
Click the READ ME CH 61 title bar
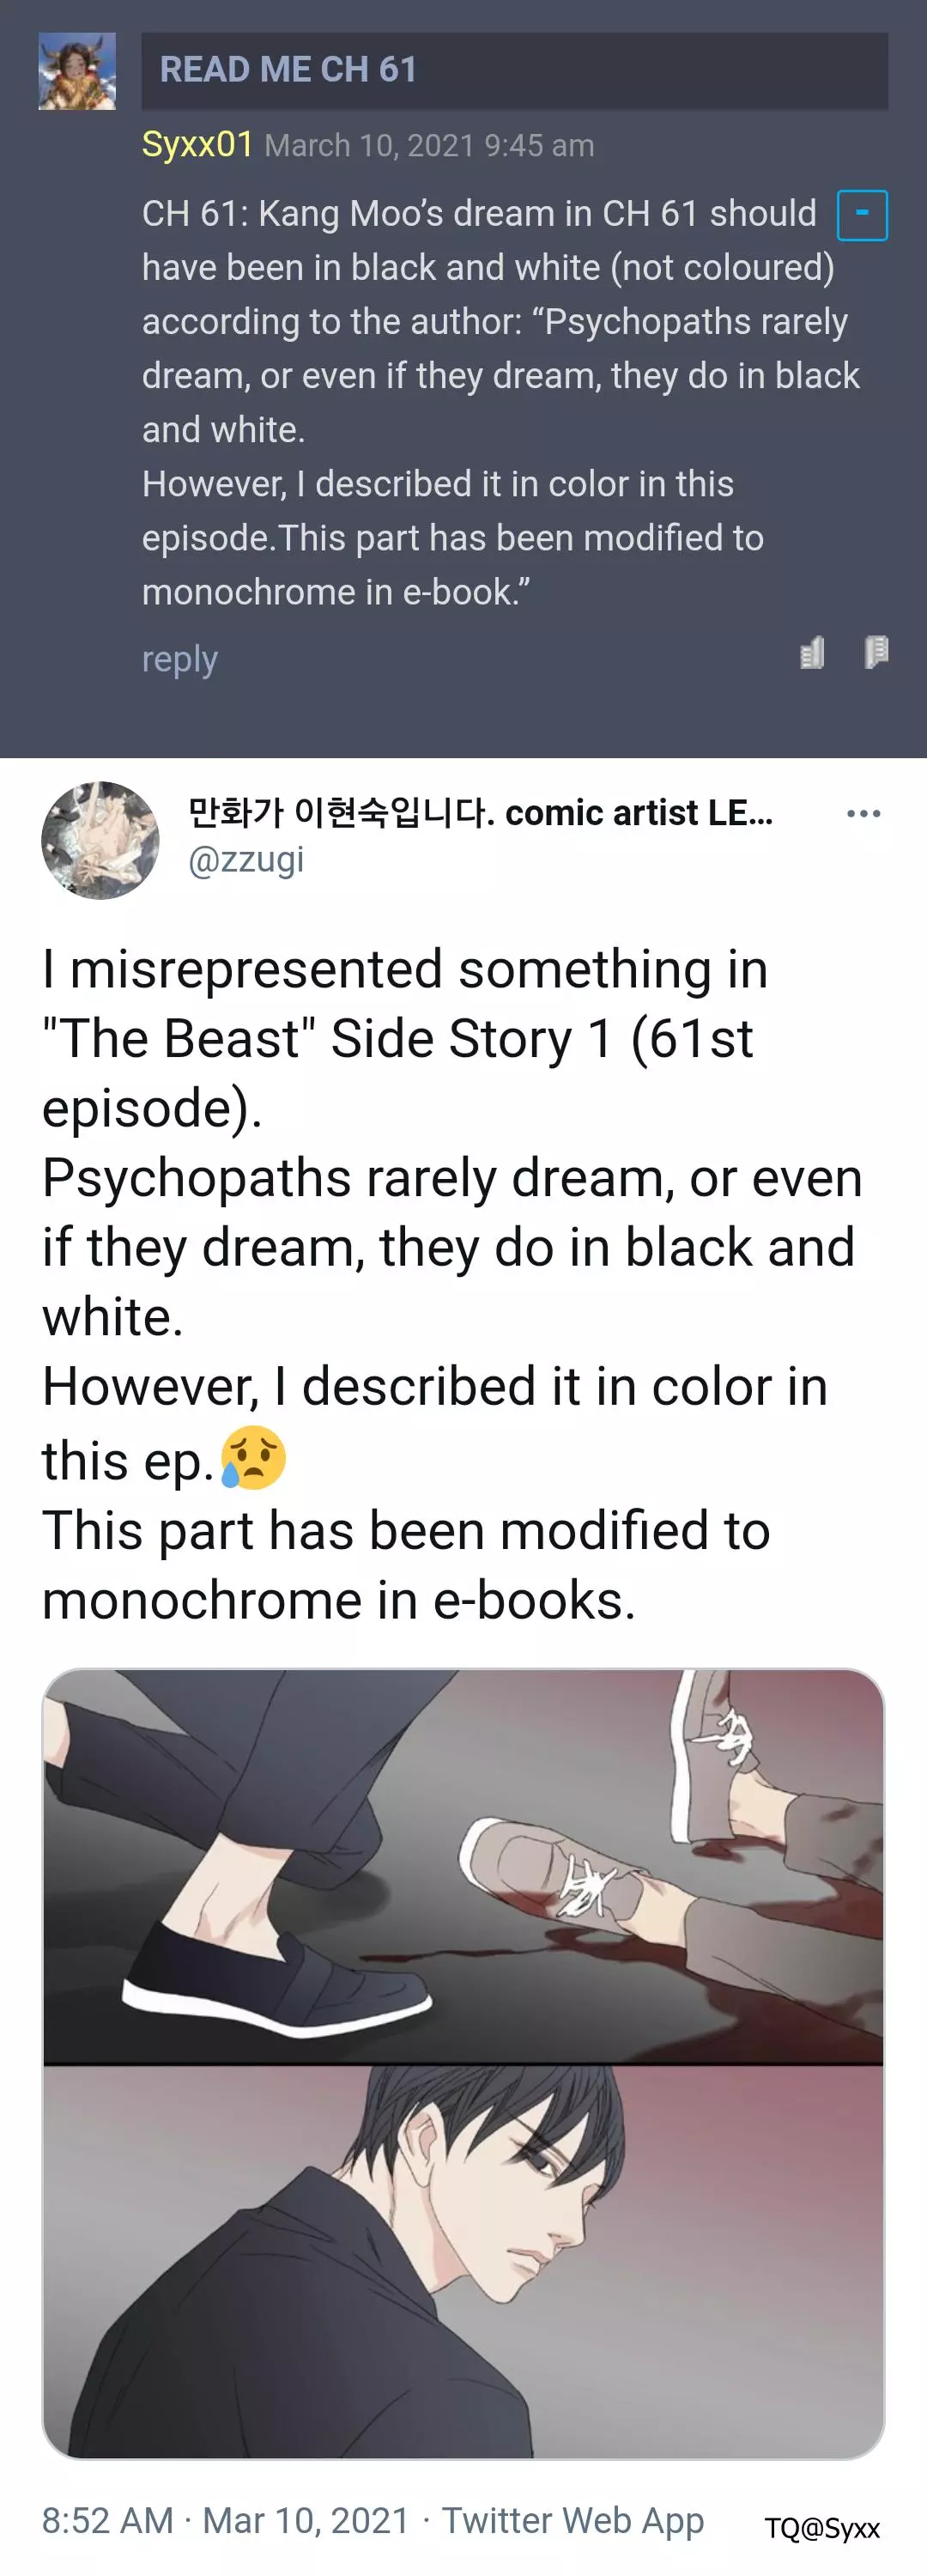click(x=514, y=70)
